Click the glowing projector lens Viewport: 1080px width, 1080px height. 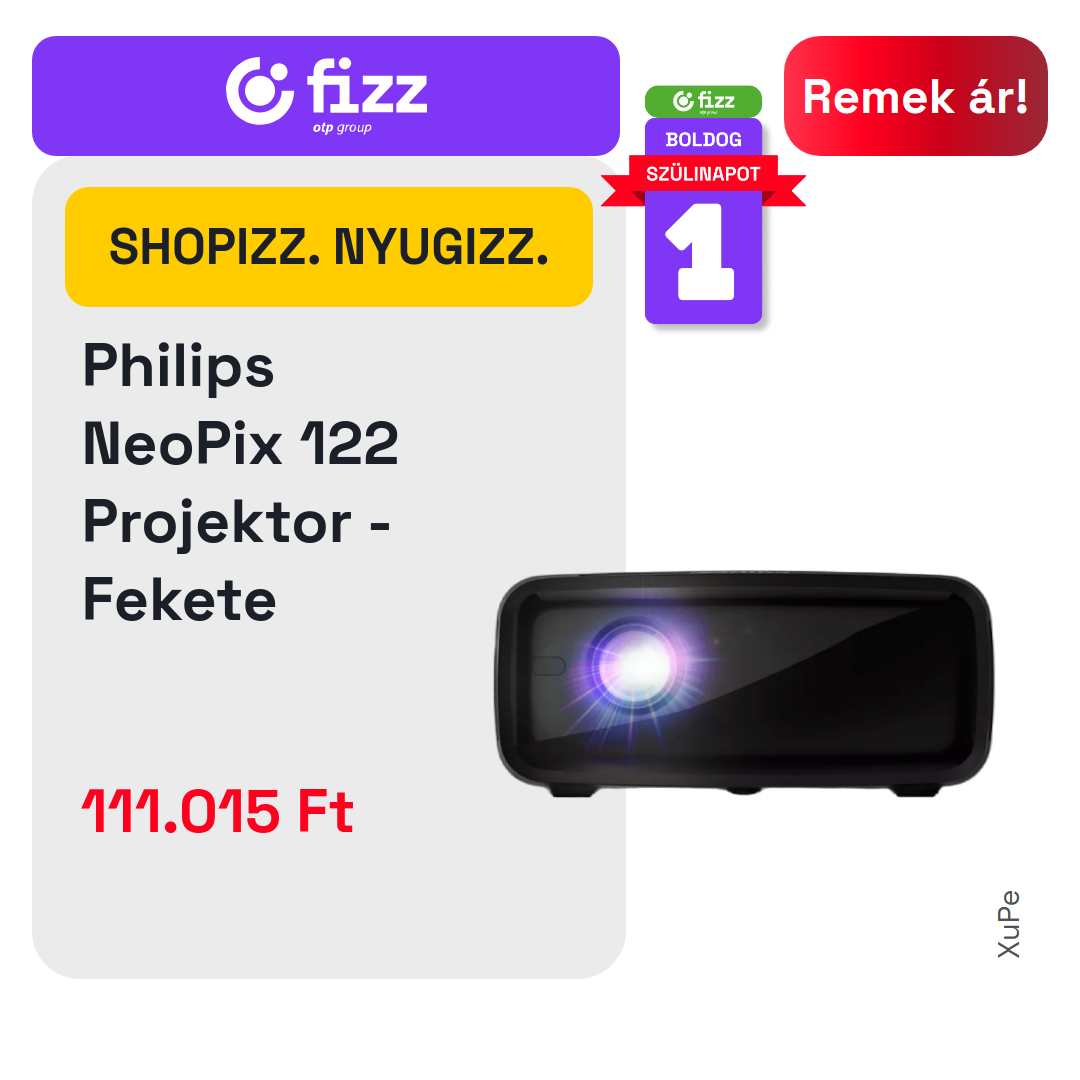634,665
